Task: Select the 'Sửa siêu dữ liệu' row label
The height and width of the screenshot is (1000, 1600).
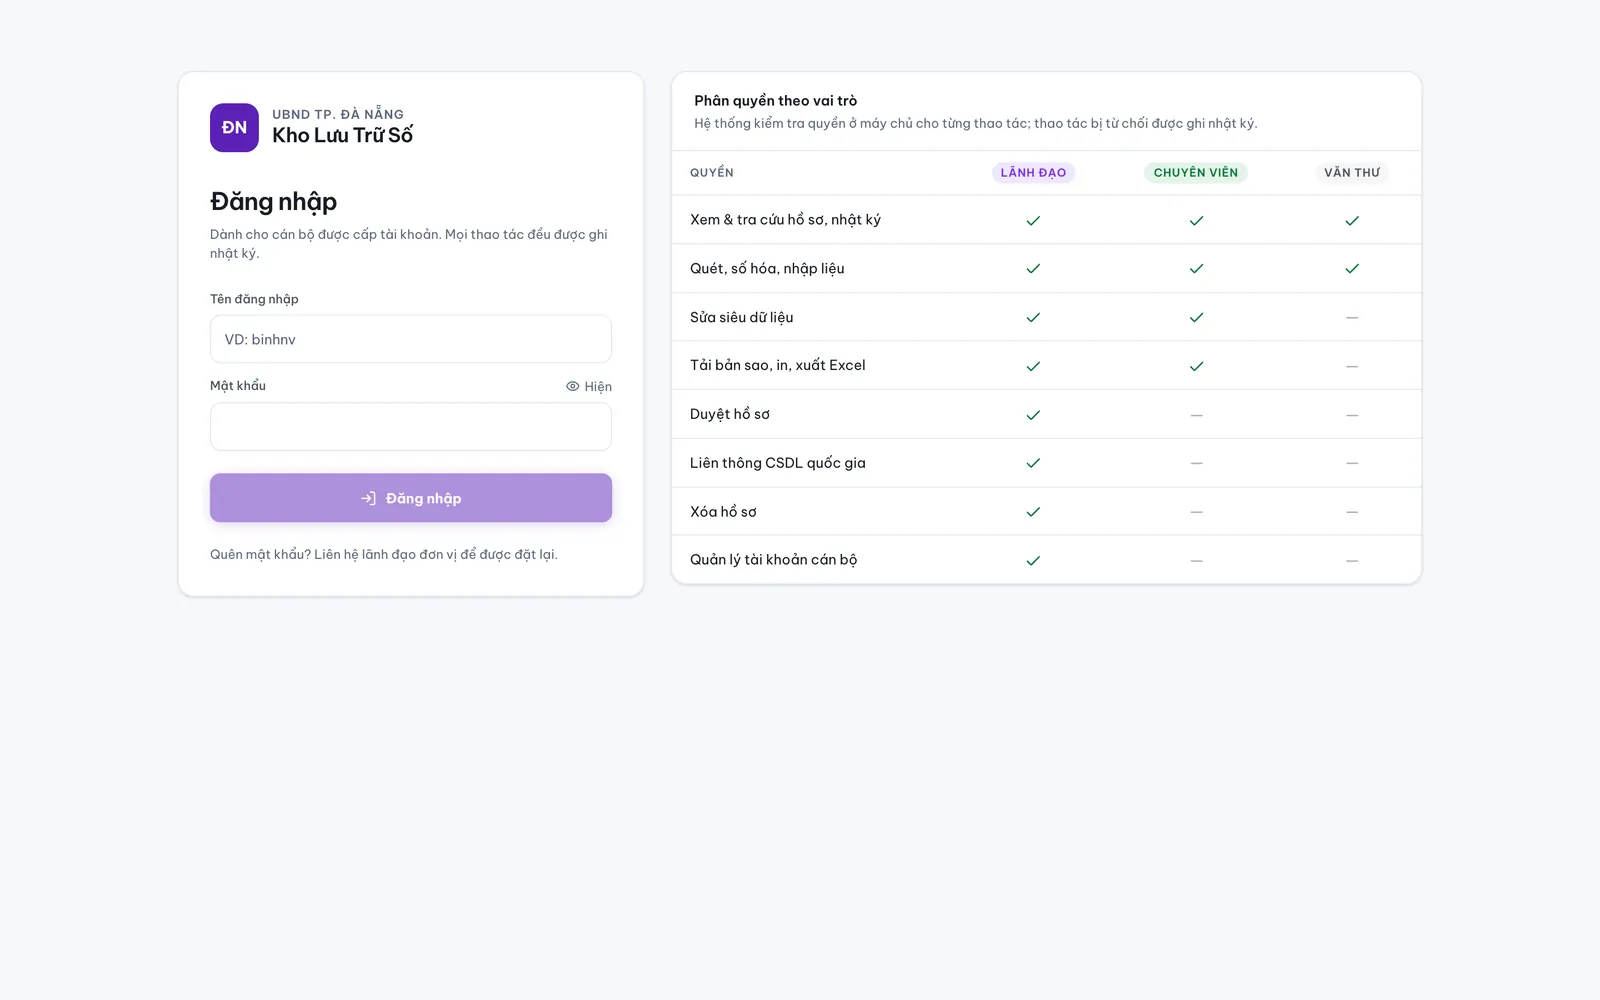Action: (x=741, y=318)
